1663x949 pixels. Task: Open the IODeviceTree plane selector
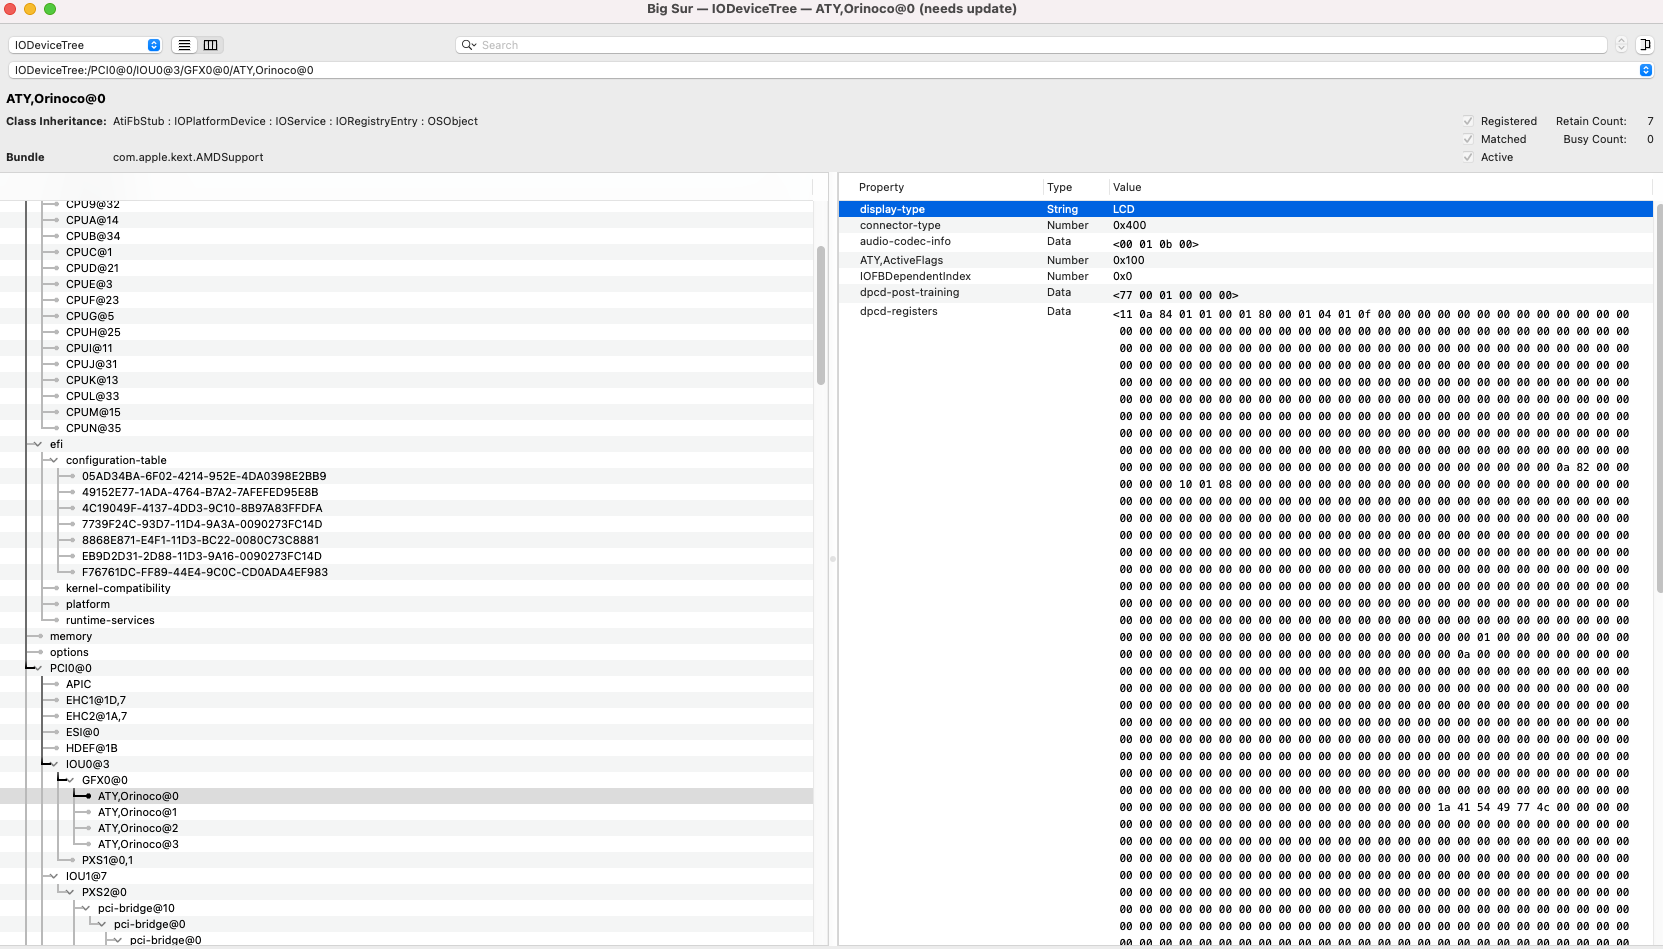tap(85, 45)
